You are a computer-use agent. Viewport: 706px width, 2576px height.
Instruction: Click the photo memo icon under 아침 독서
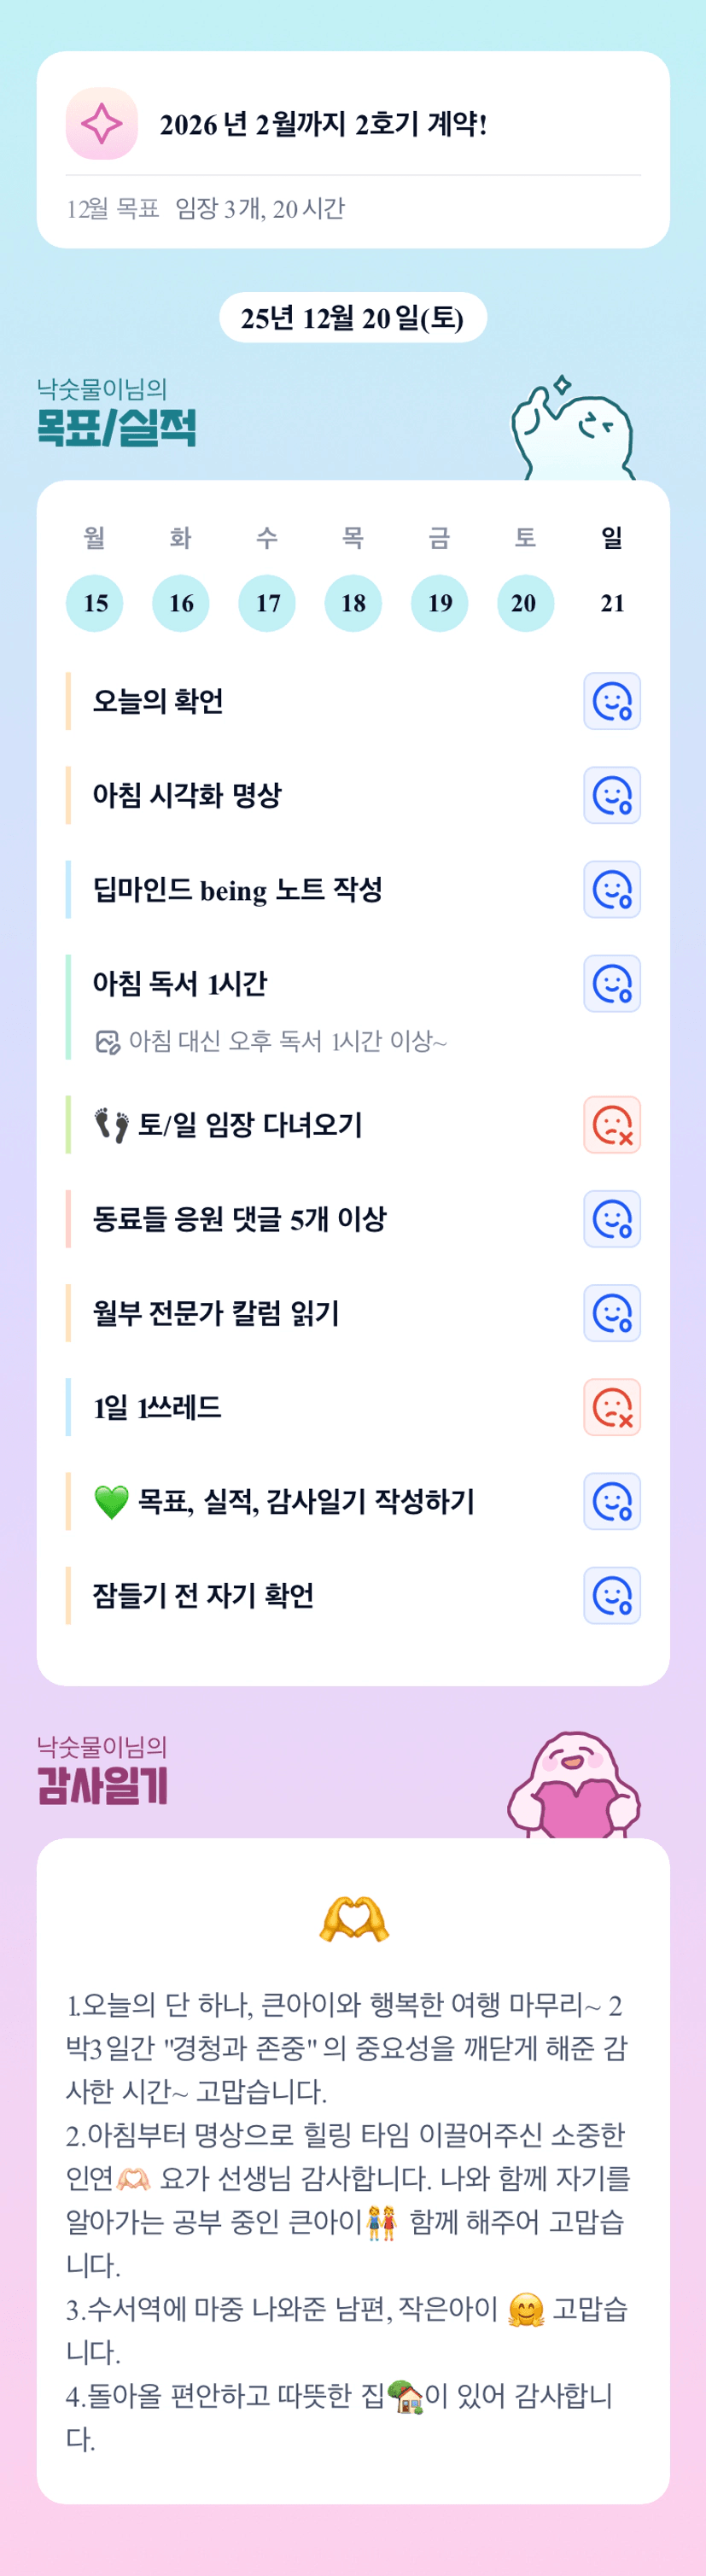[x=107, y=1042]
